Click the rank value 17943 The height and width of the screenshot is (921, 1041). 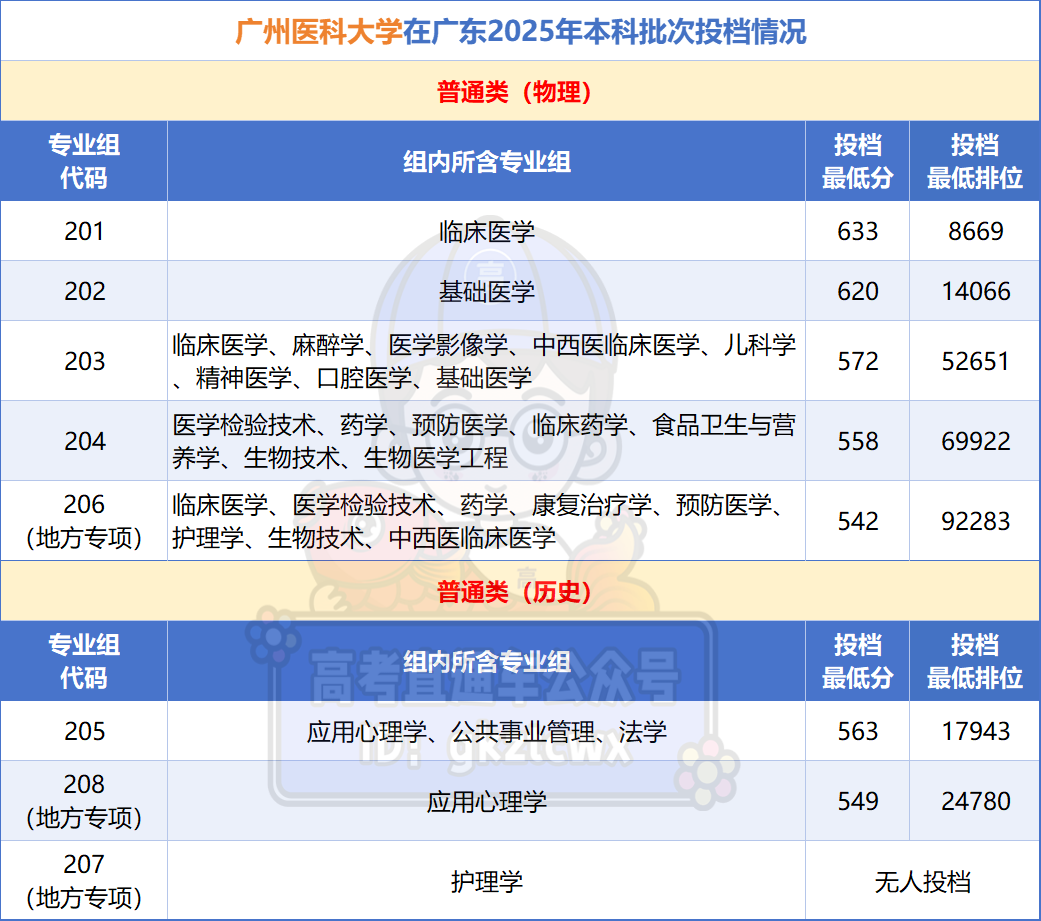coord(975,731)
